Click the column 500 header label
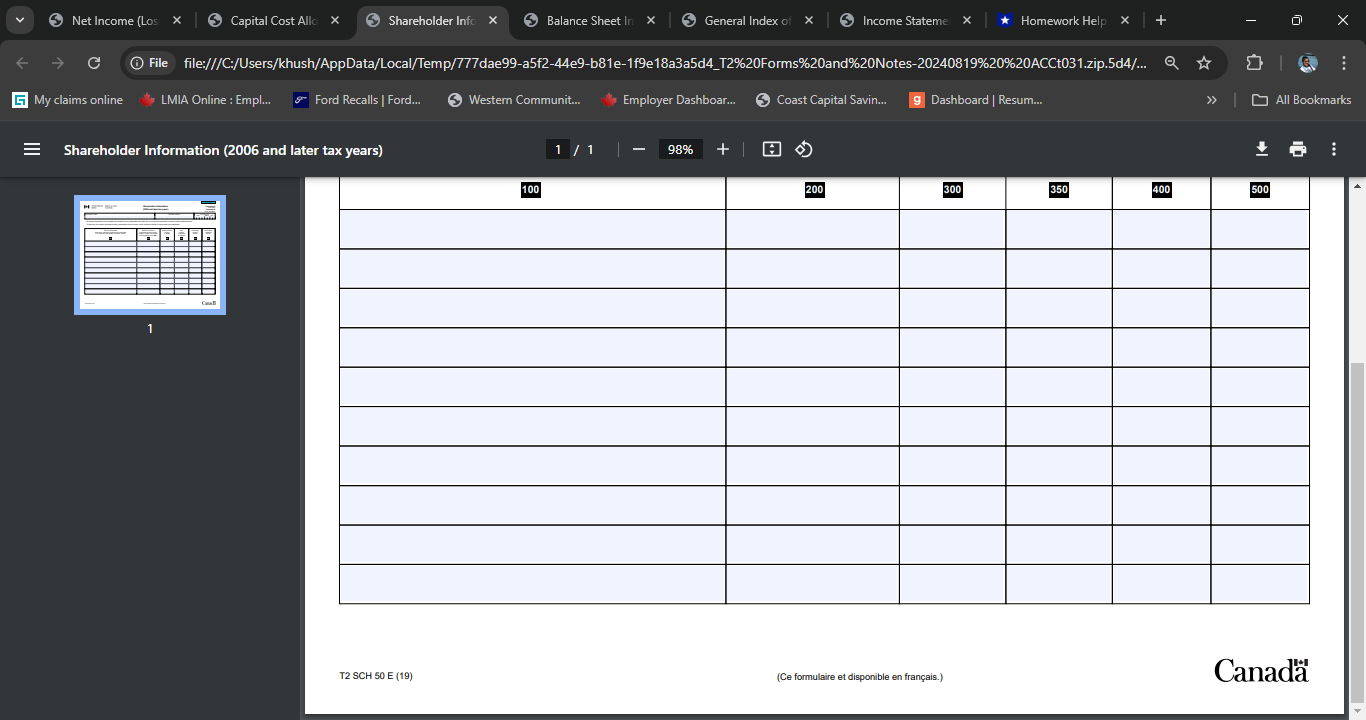 pyautogui.click(x=1260, y=190)
